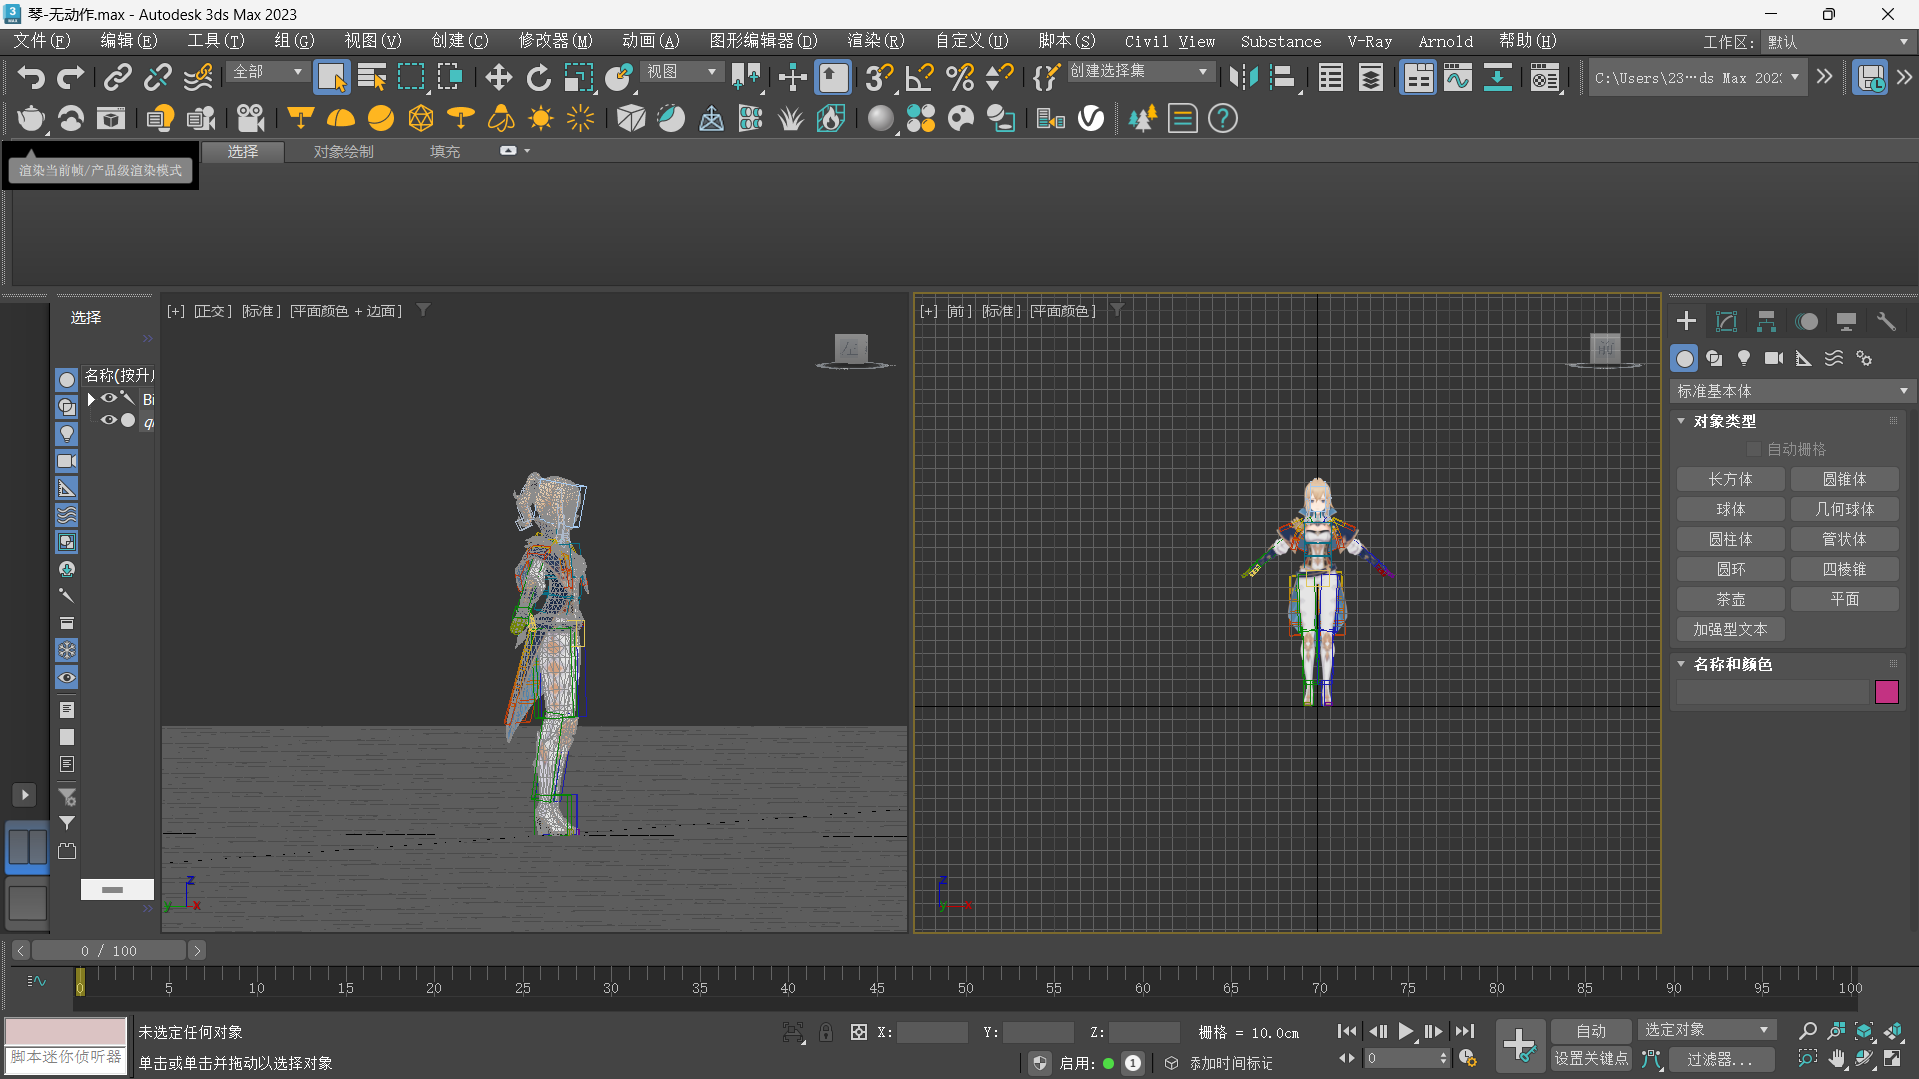Click the time slider 0 / 100 handle
This screenshot has height=1079, width=1919.
click(x=109, y=950)
